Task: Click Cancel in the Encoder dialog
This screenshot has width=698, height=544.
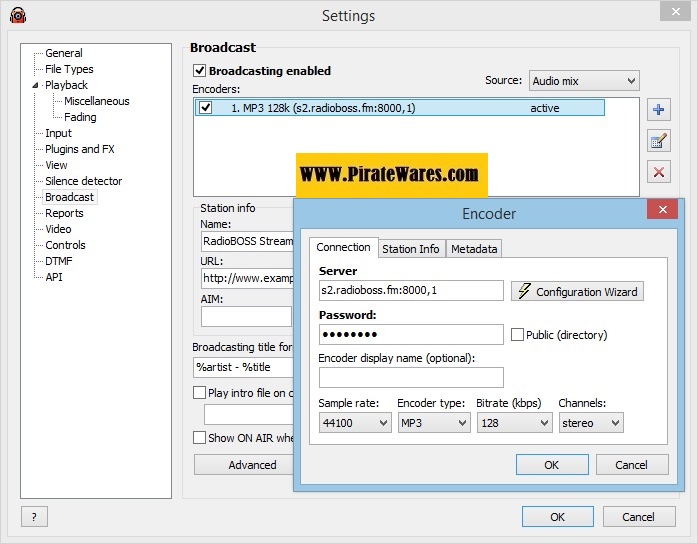Action: [631, 465]
